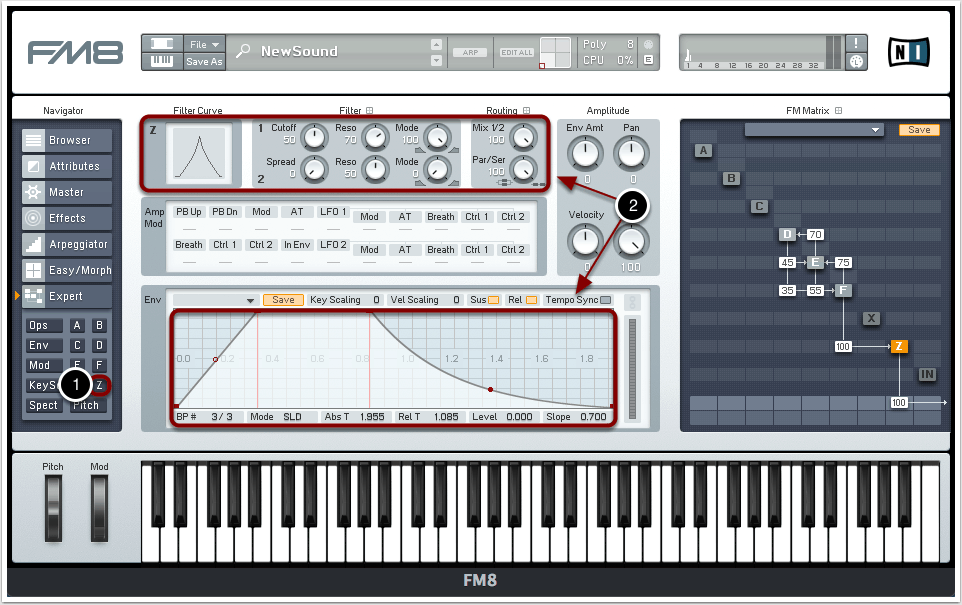This screenshot has height=605, width=962.
Task: Click the link icon right of Tempo Sync
Action: [632, 302]
